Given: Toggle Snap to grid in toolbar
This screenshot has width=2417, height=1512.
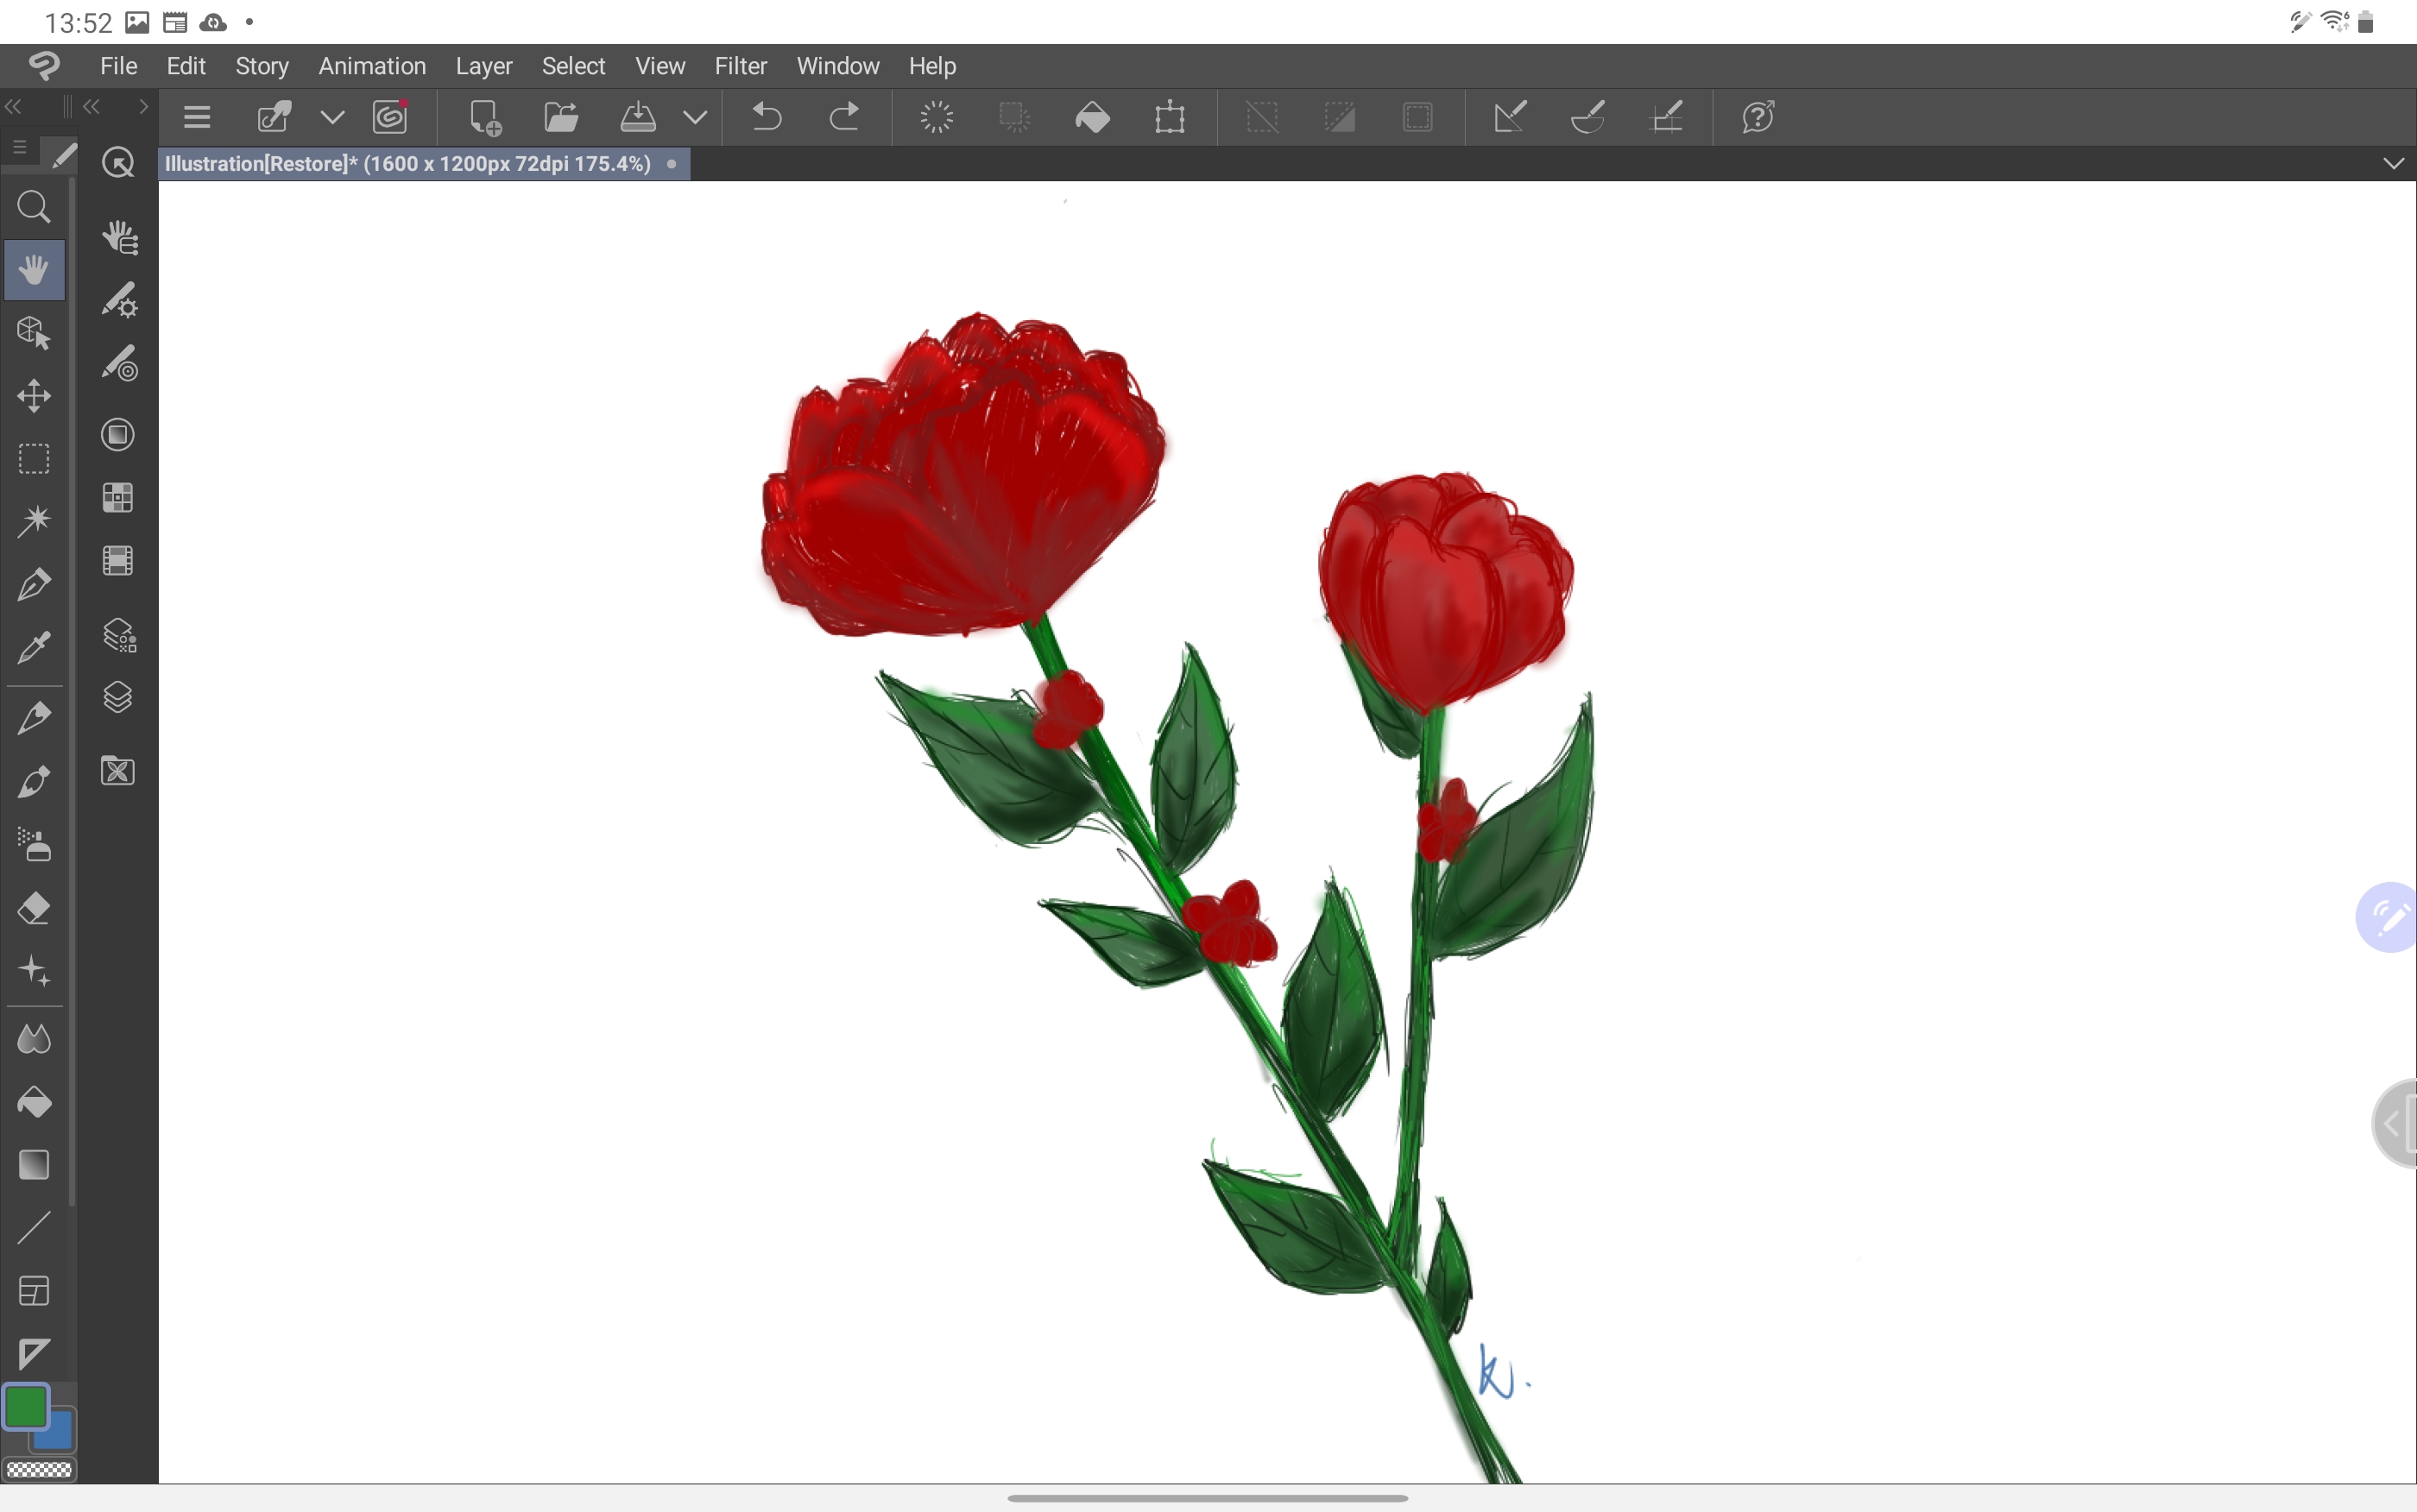Looking at the screenshot, I should pyautogui.click(x=1666, y=117).
